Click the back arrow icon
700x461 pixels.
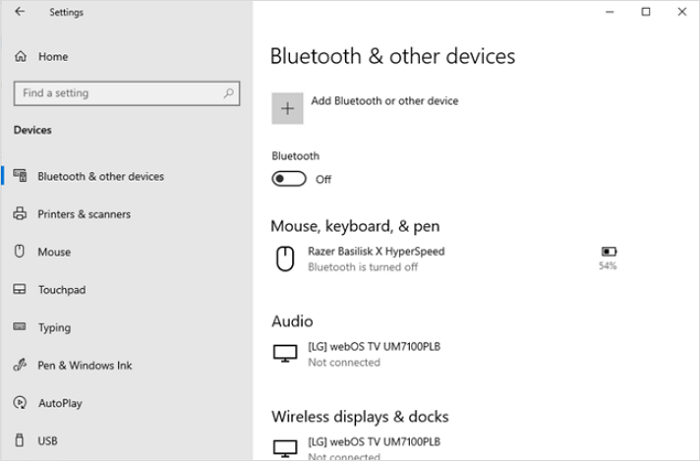pos(20,13)
